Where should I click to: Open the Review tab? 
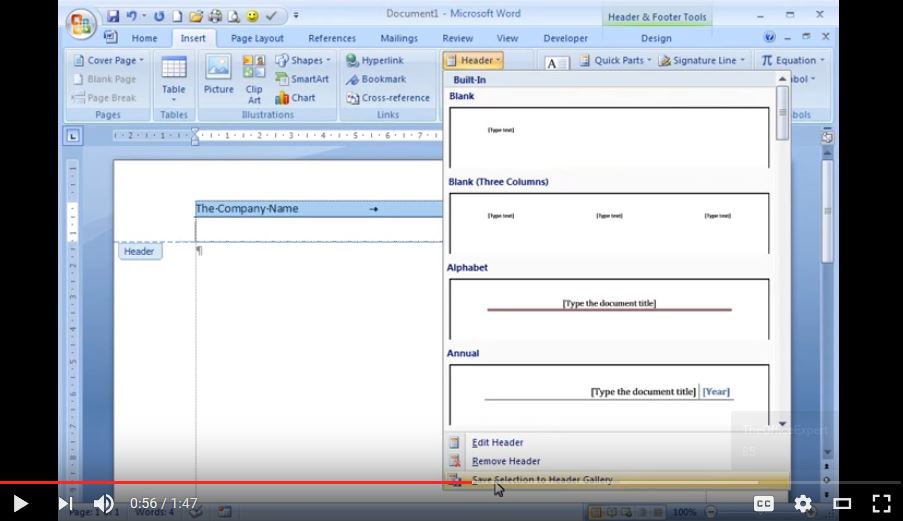click(457, 39)
